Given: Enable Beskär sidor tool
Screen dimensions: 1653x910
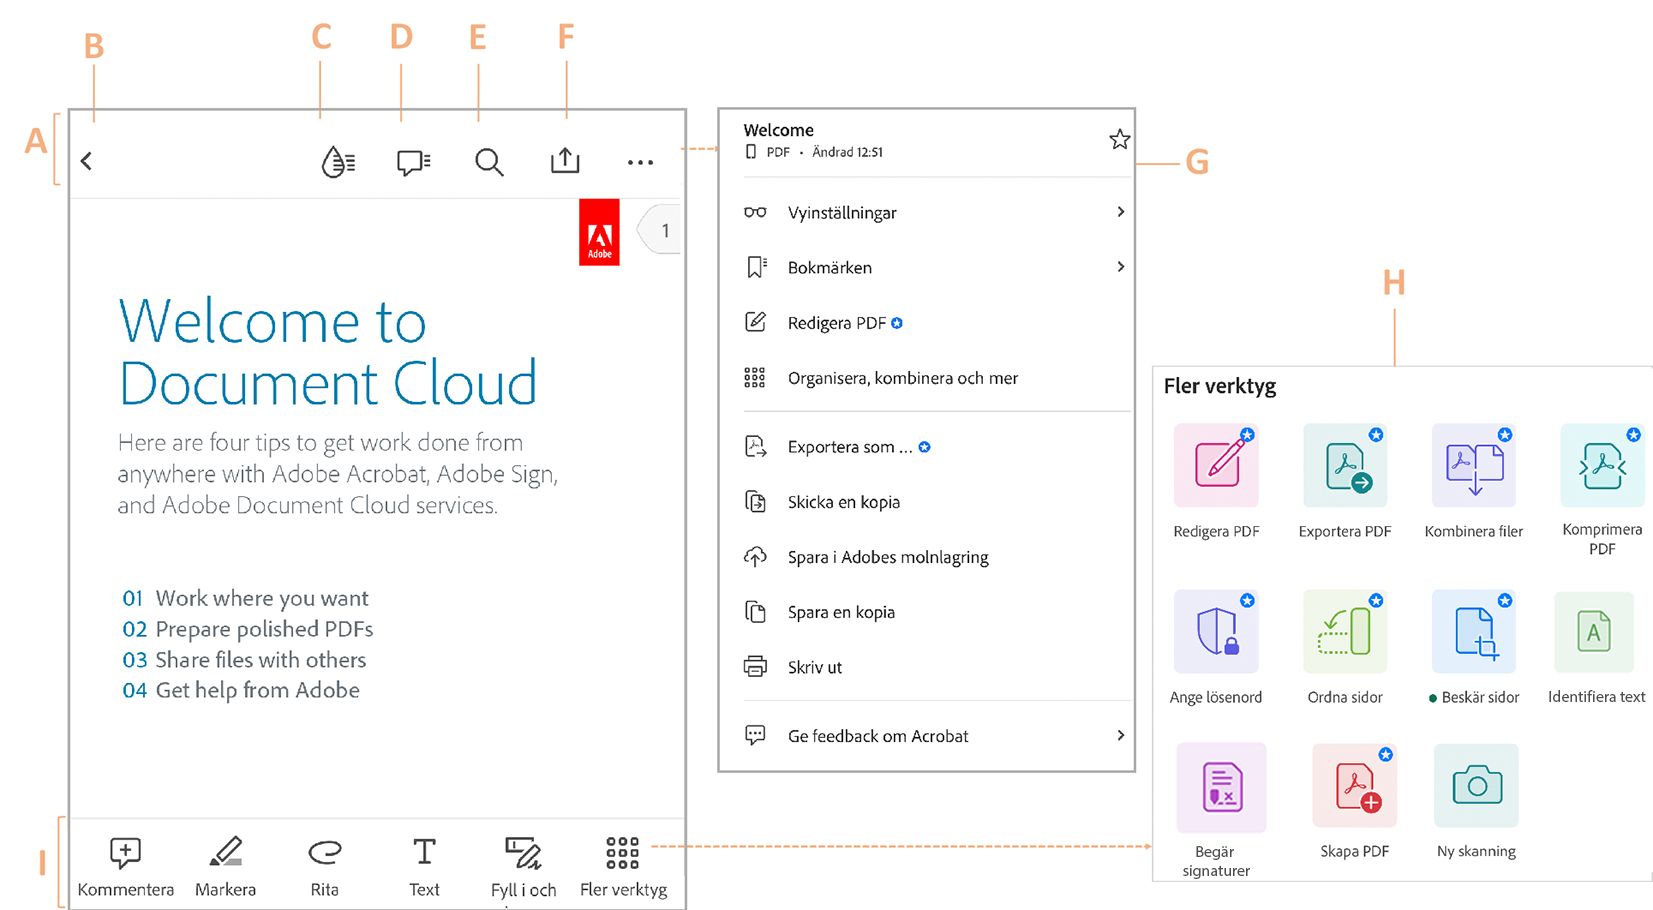Looking at the screenshot, I should click(x=1474, y=631).
